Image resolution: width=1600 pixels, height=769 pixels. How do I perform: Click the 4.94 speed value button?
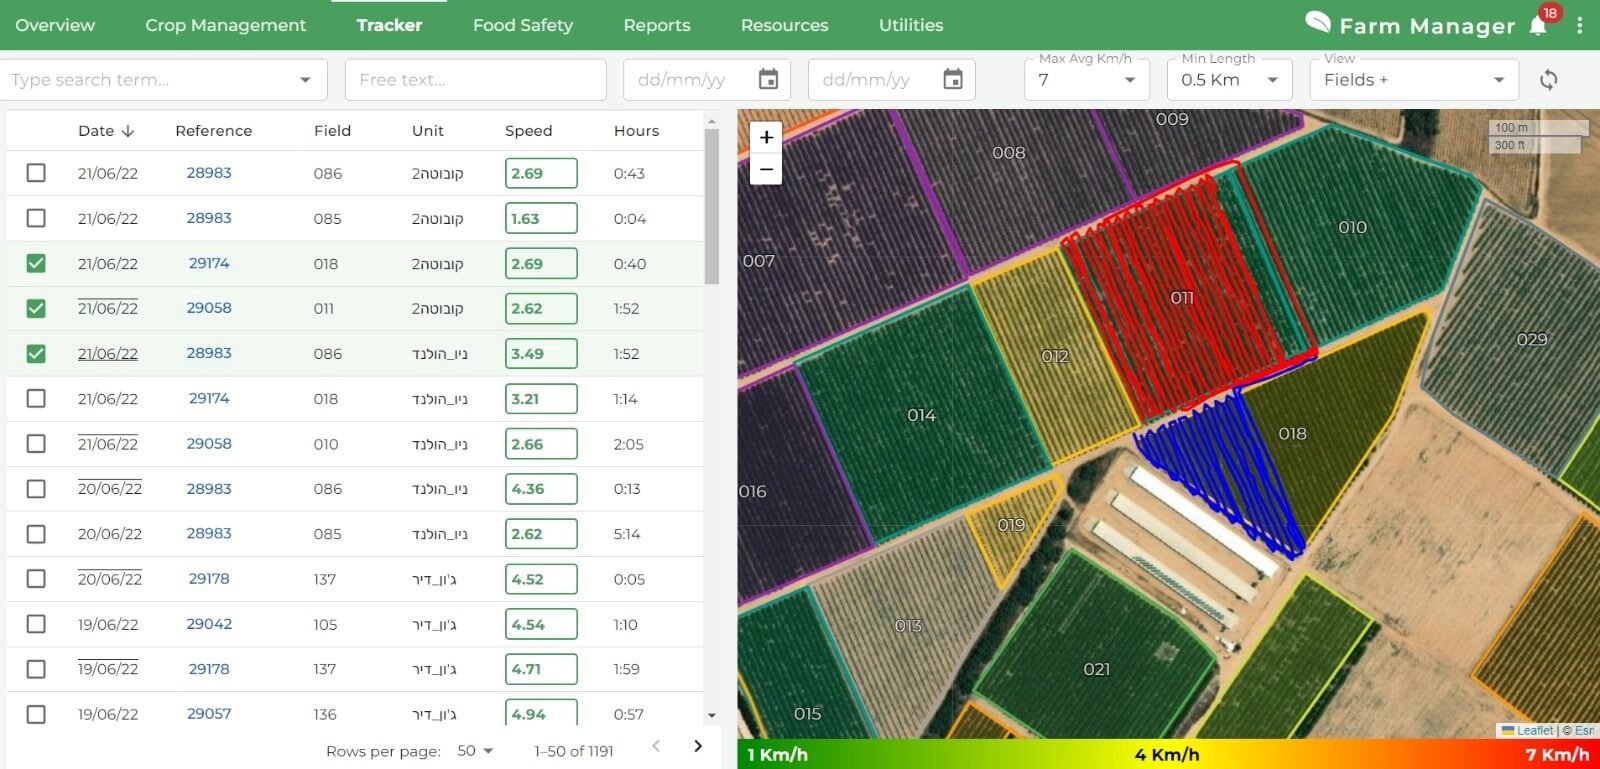click(540, 713)
